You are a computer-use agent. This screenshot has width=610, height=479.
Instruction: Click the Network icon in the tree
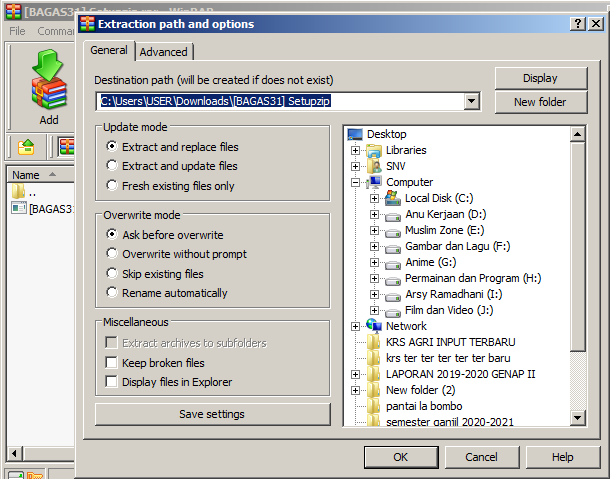coord(374,326)
